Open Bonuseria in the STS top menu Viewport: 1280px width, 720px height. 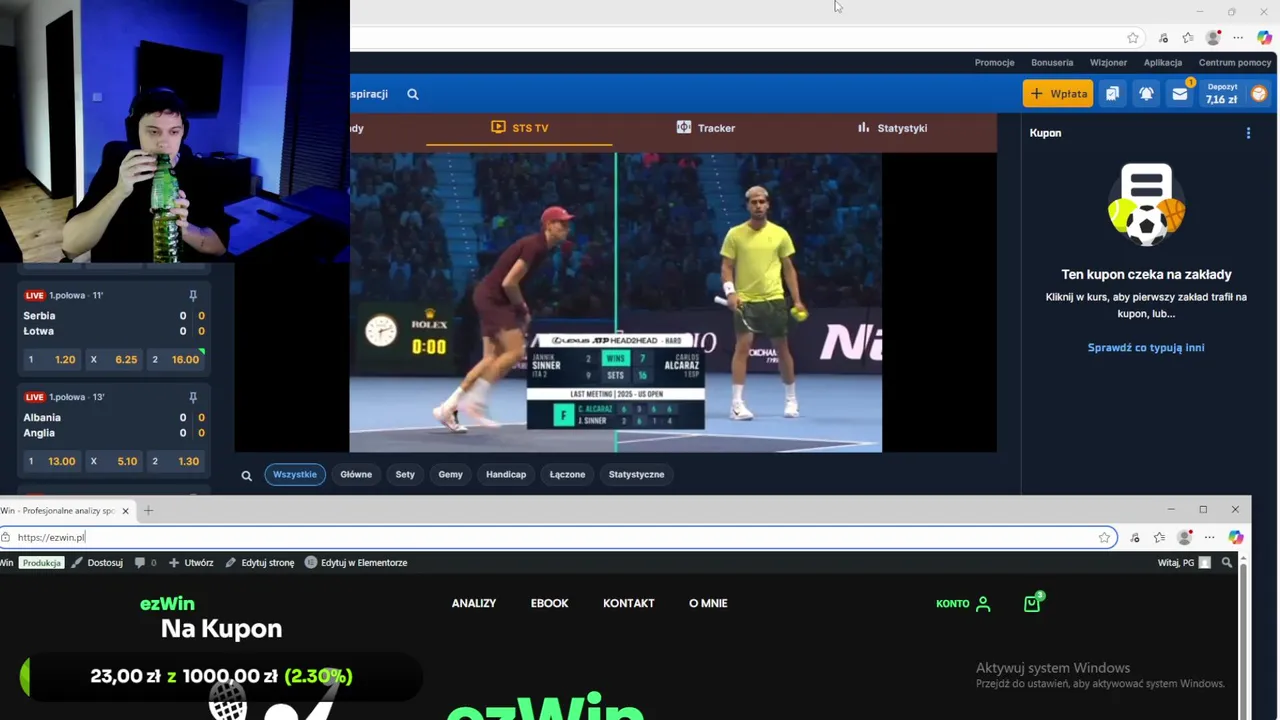(x=1052, y=62)
